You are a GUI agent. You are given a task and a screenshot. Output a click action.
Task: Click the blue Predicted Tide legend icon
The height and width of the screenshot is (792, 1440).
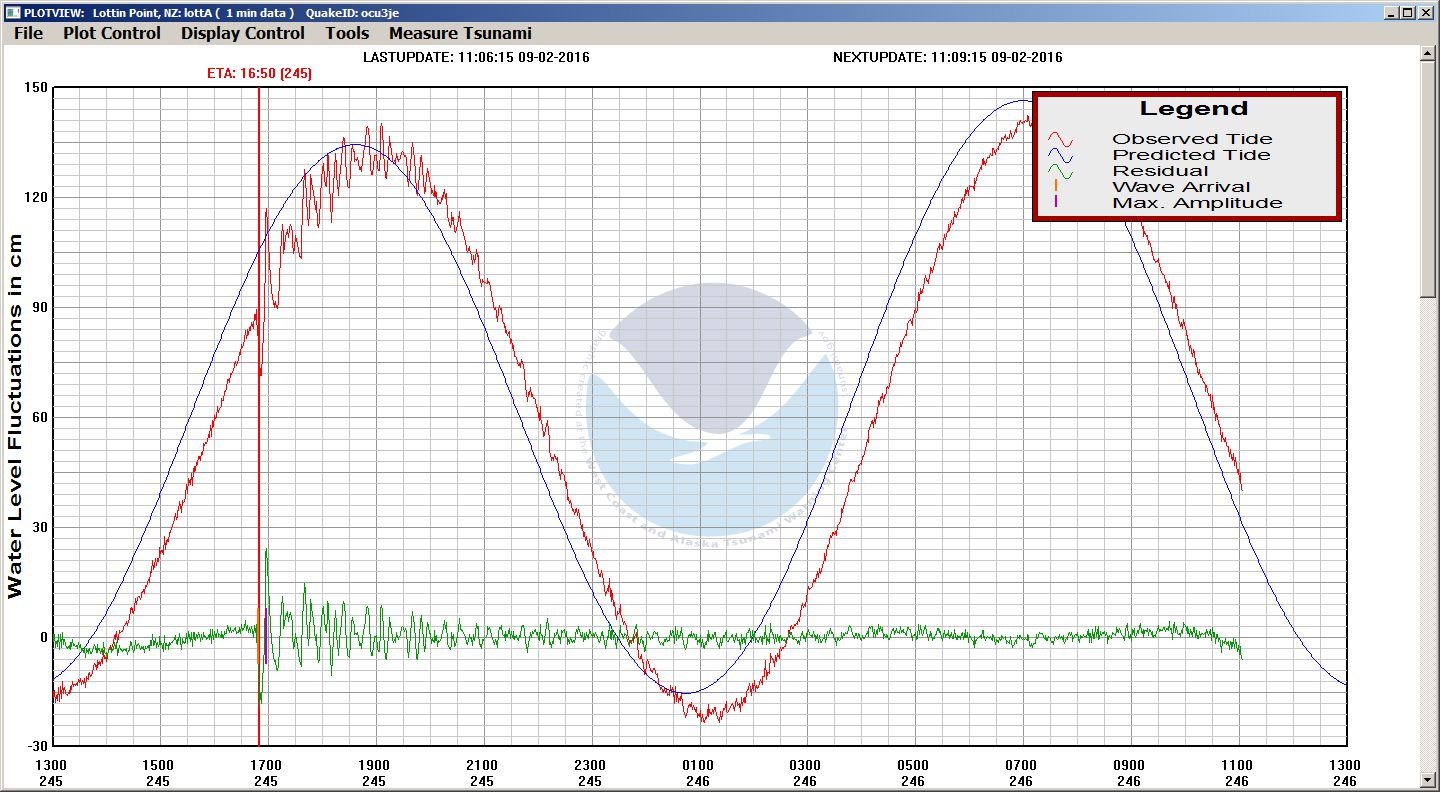[x=1060, y=156]
